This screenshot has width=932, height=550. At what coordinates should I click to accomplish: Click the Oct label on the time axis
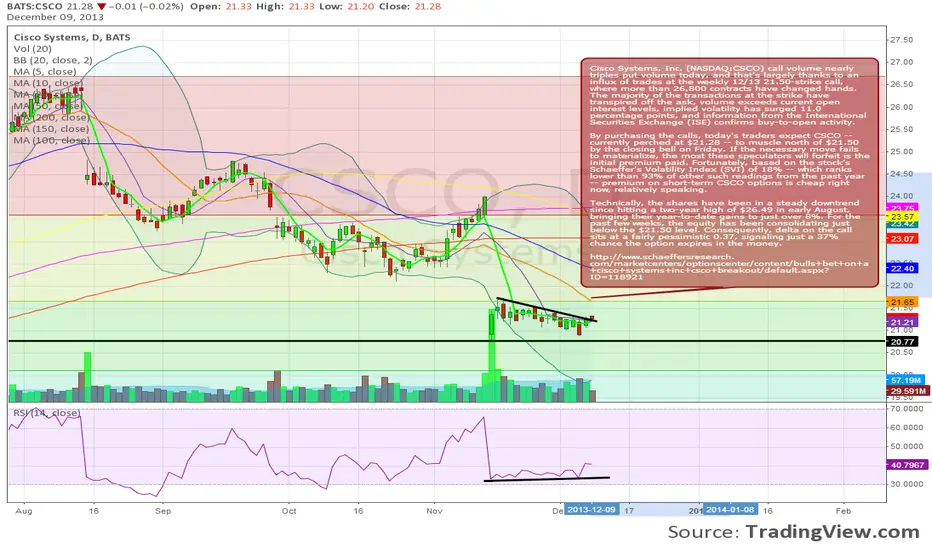[289, 511]
